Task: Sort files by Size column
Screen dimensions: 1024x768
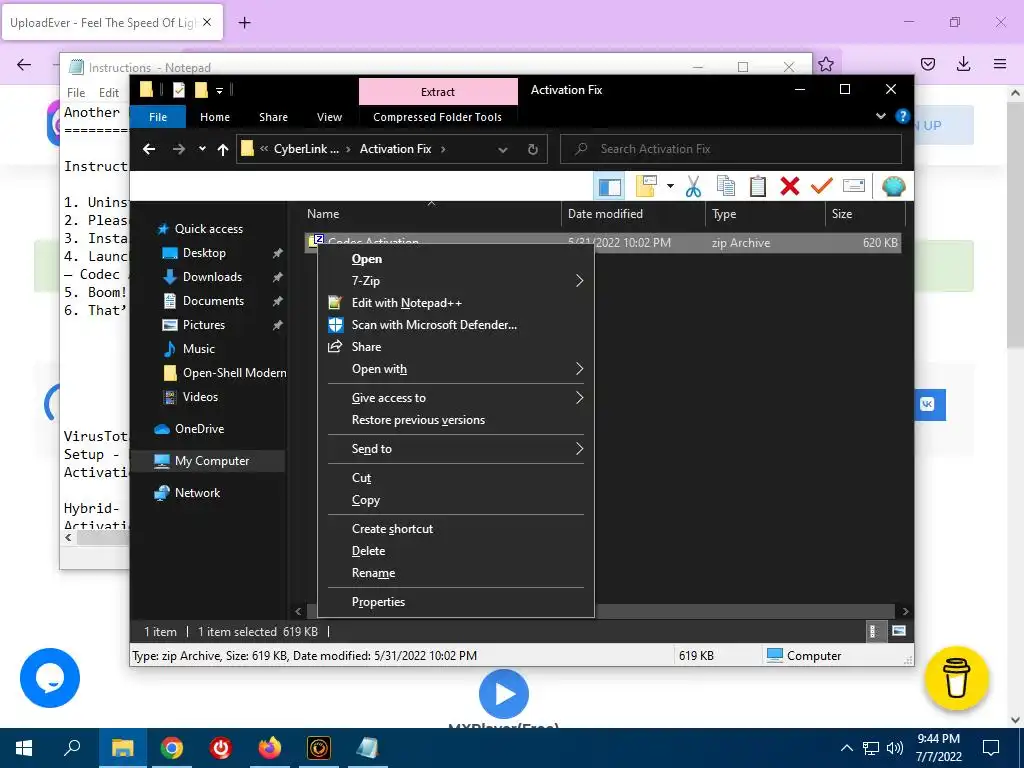Action: 865,214
